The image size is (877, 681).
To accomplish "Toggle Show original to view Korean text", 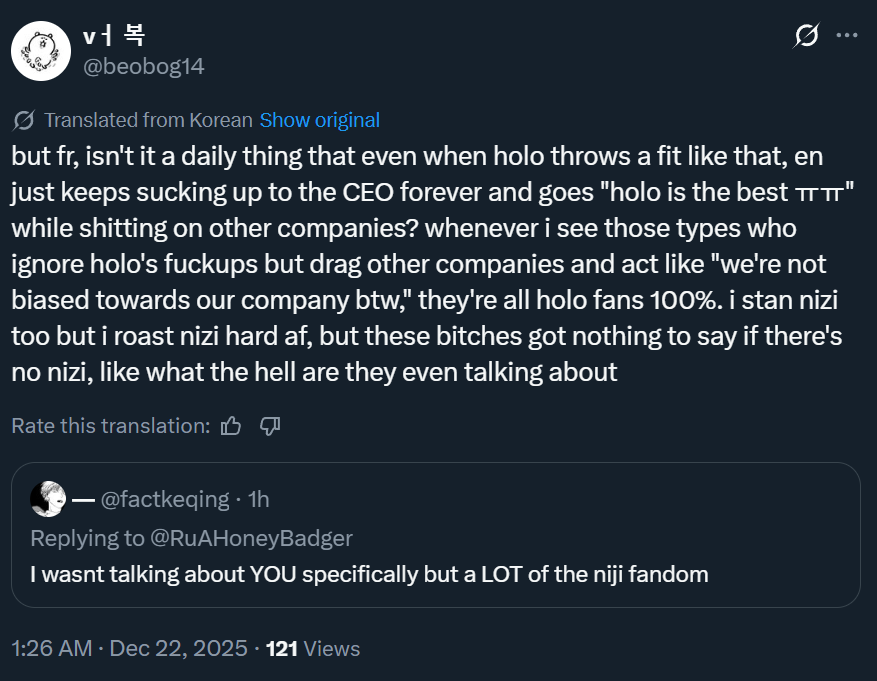I will click(x=319, y=120).
